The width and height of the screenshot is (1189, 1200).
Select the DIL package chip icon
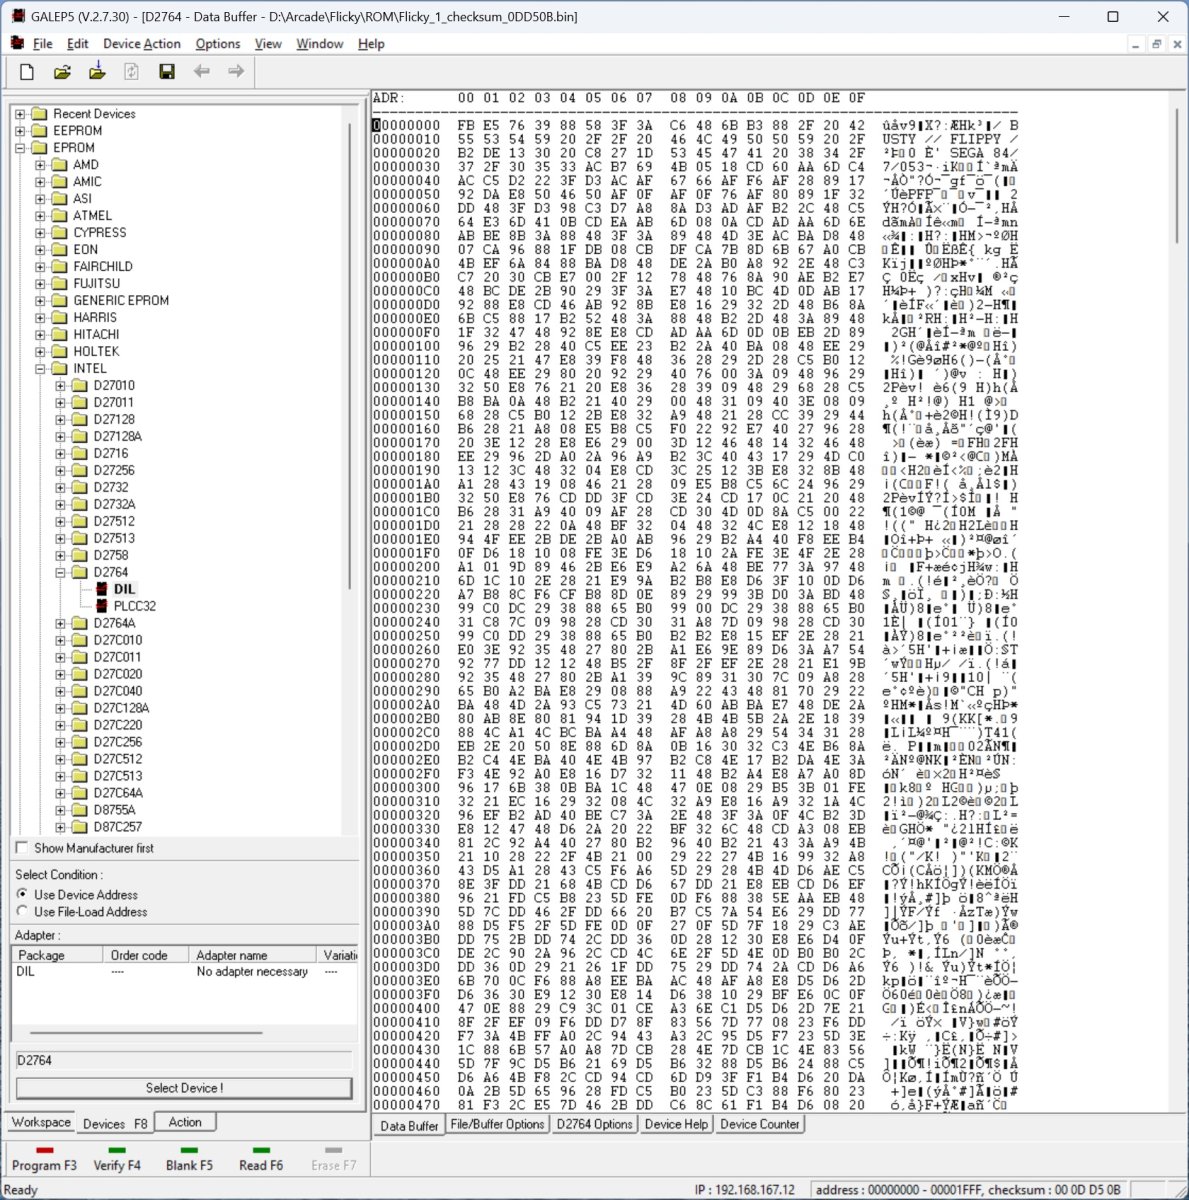tap(101, 589)
